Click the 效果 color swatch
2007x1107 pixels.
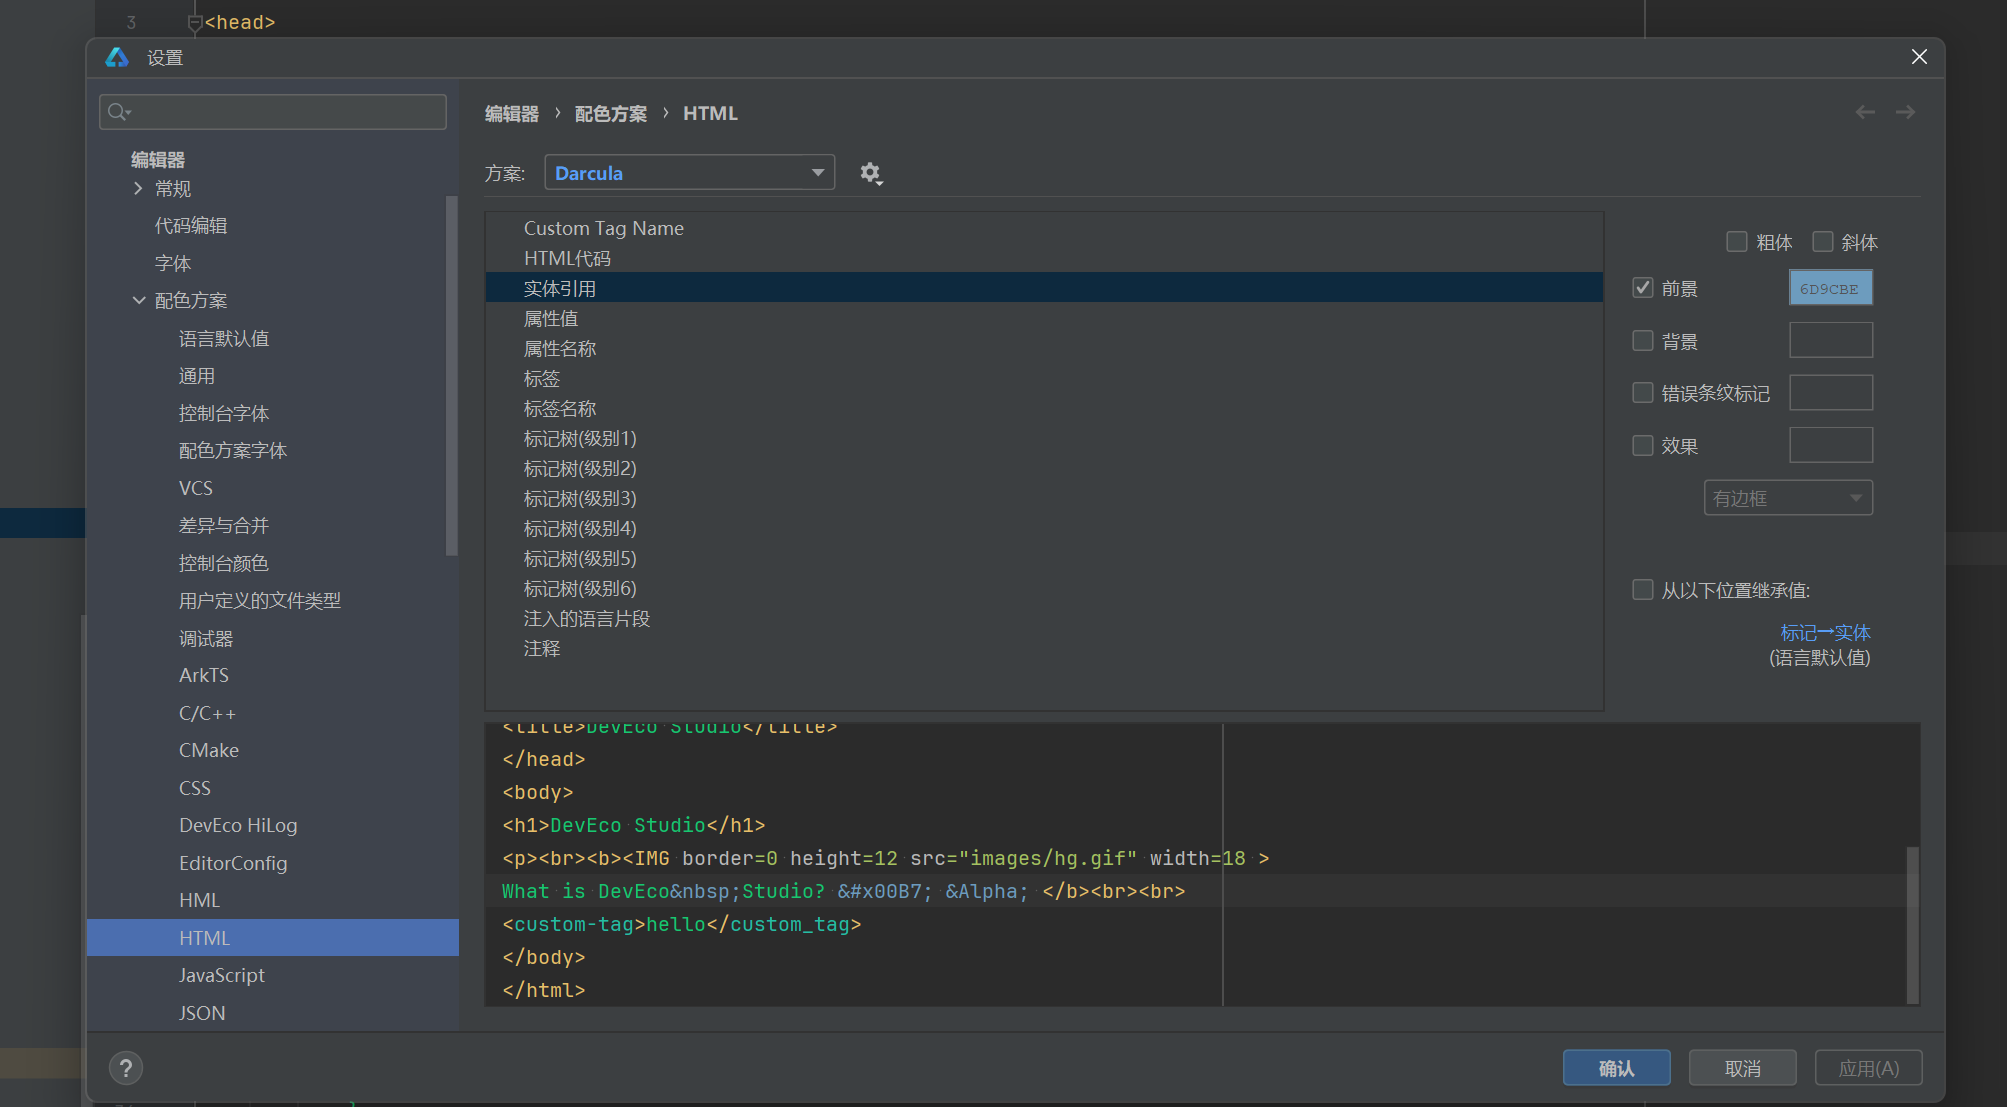(x=1830, y=445)
